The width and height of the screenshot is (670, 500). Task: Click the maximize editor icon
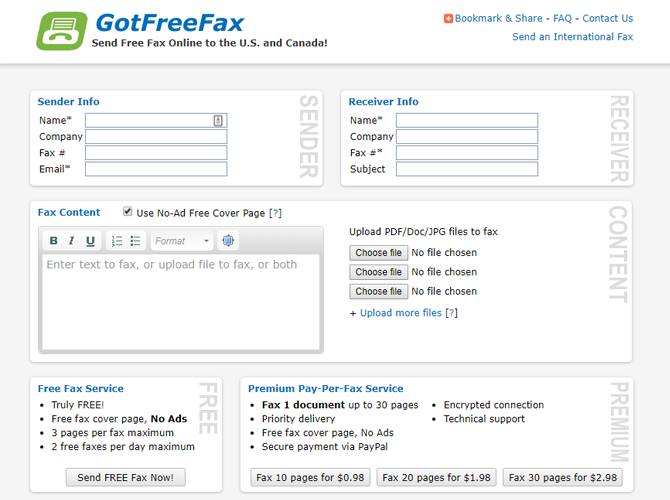[228, 241]
